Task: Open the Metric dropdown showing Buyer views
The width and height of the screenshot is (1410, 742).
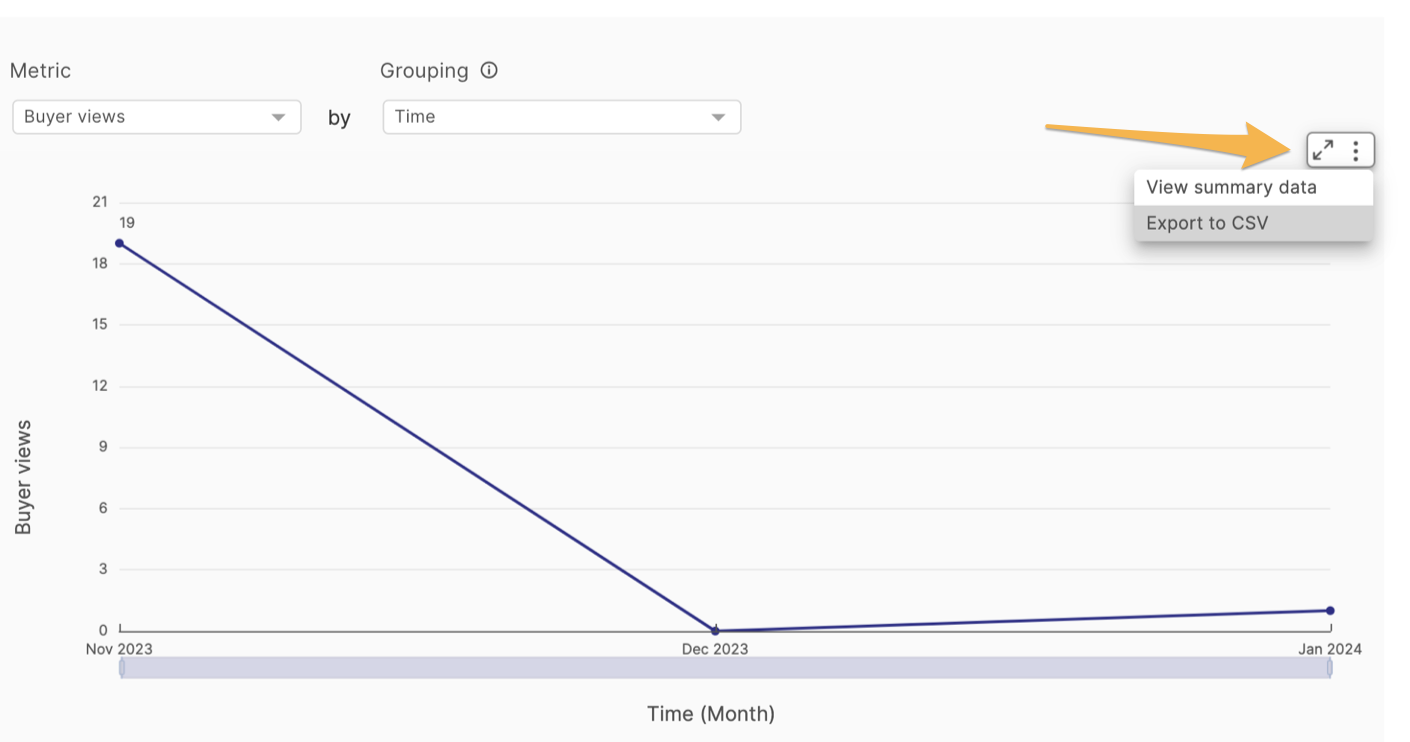Action: [x=156, y=116]
